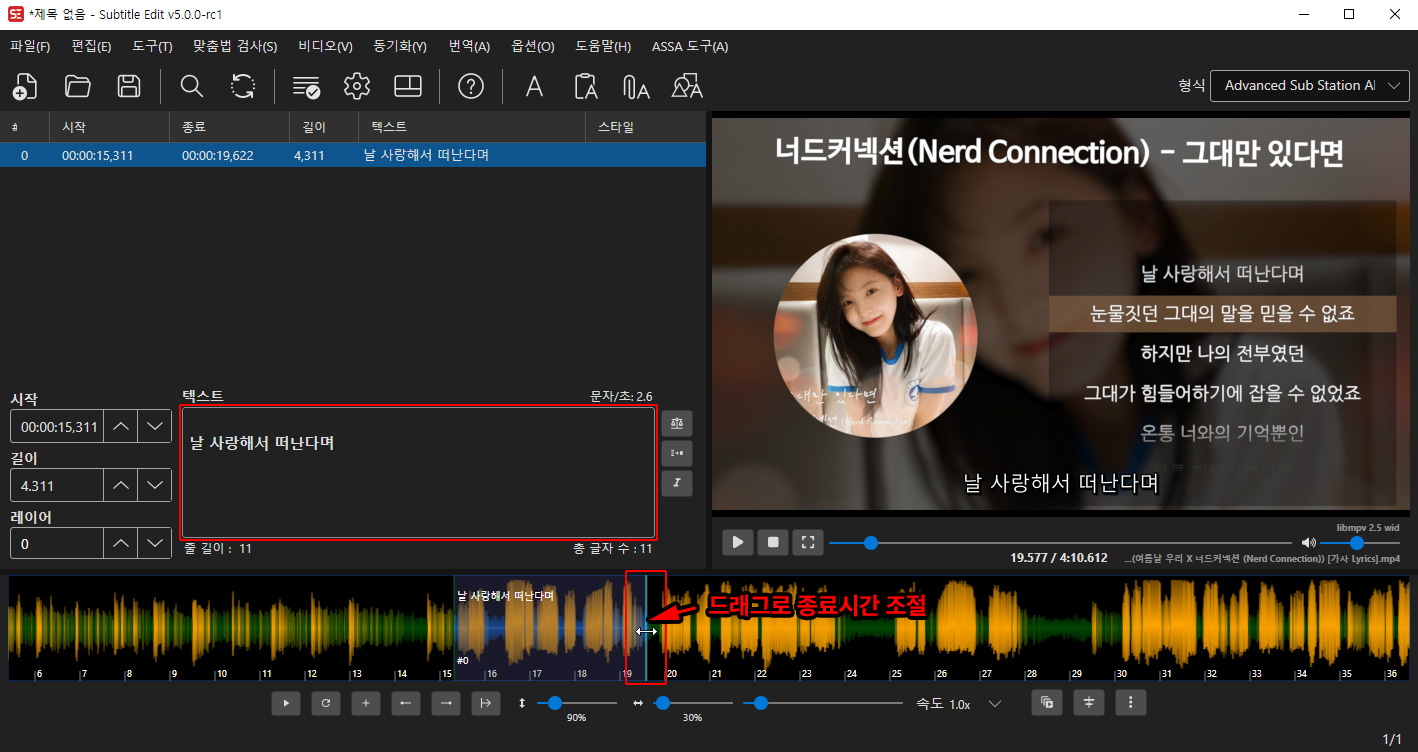
Task: Open the 맞춤법 검사(S) menu
Action: tap(235, 46)
